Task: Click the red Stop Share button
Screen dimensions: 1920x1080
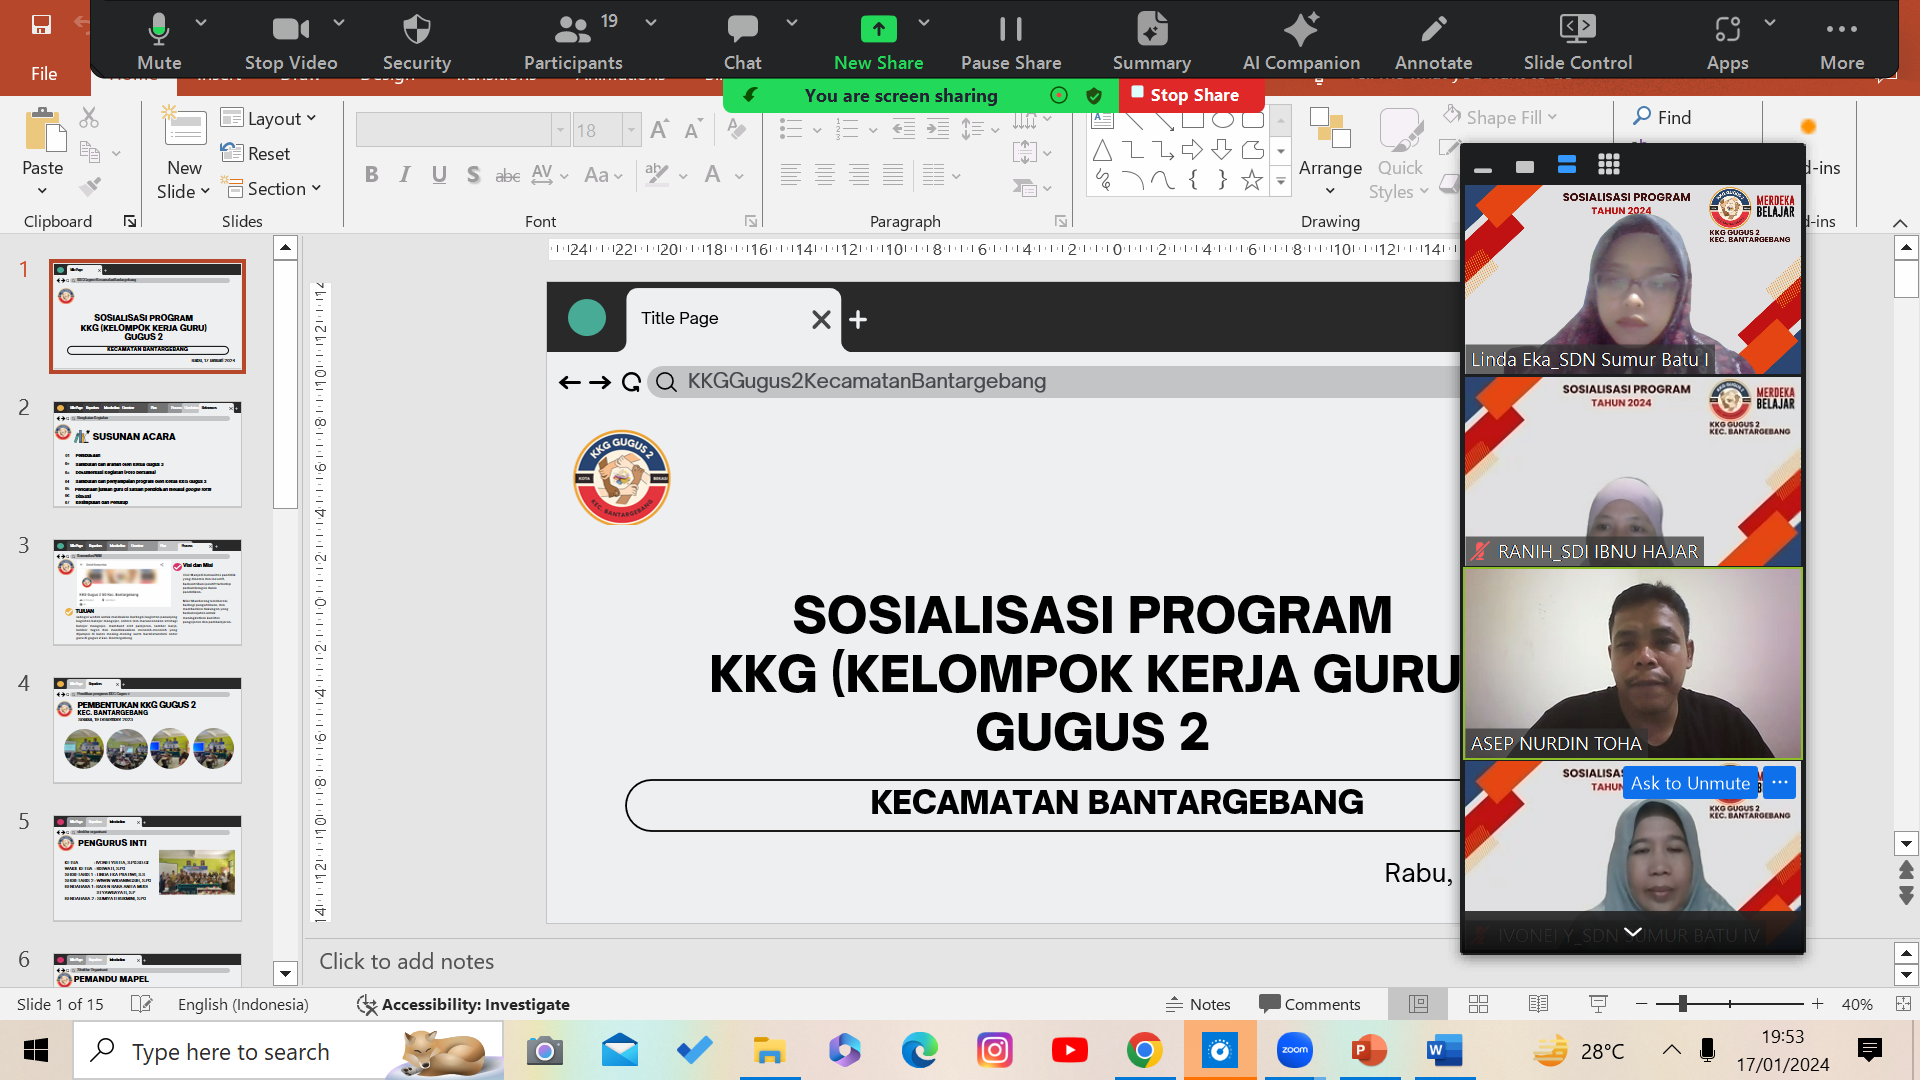Action: (1191, 95)
